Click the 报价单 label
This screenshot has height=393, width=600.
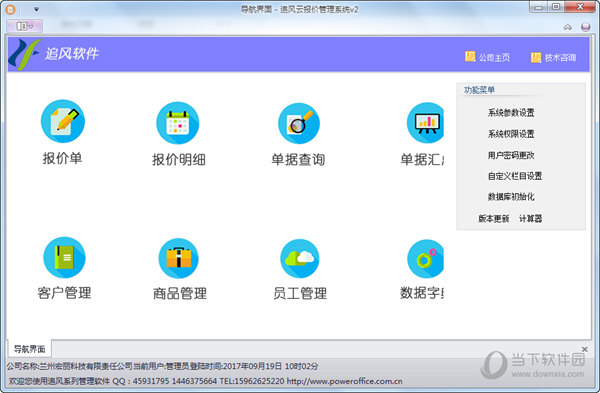pos(62,158)
